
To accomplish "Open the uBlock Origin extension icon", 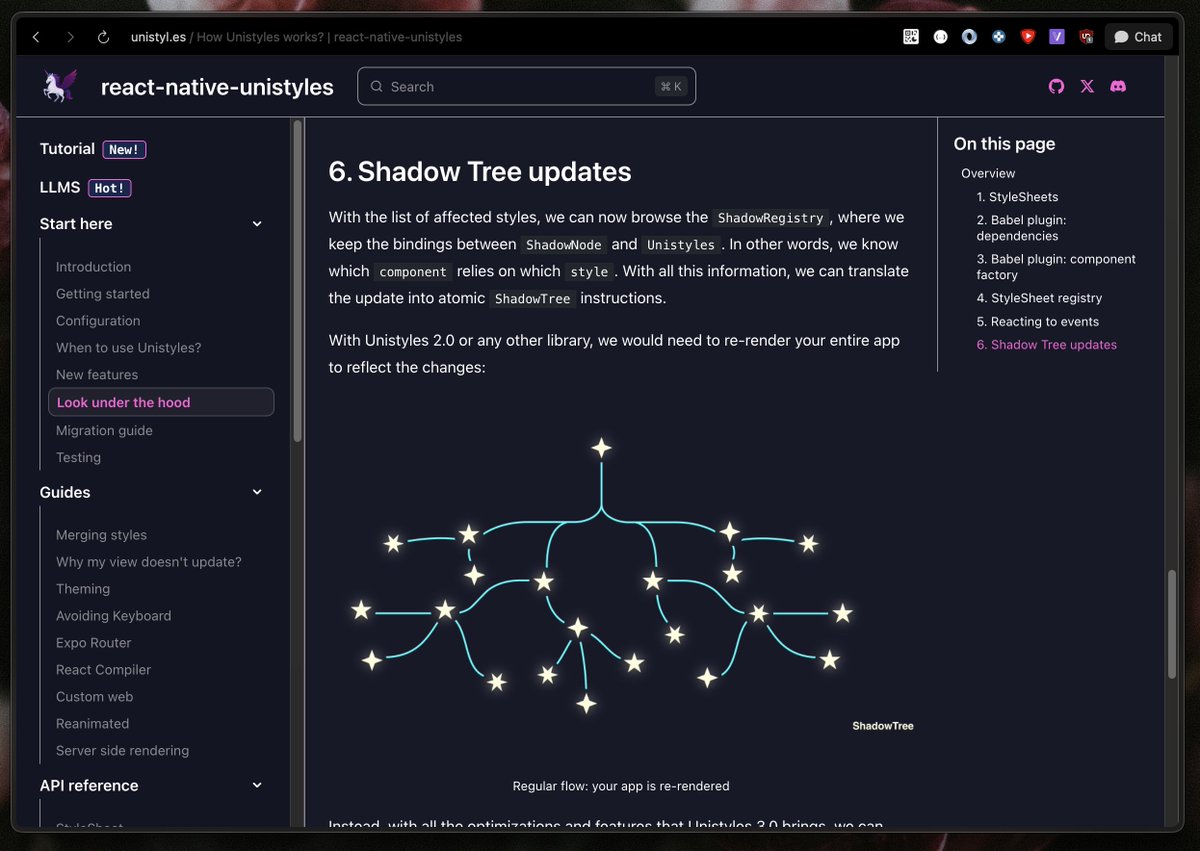I will click(x=1086, y=37).
